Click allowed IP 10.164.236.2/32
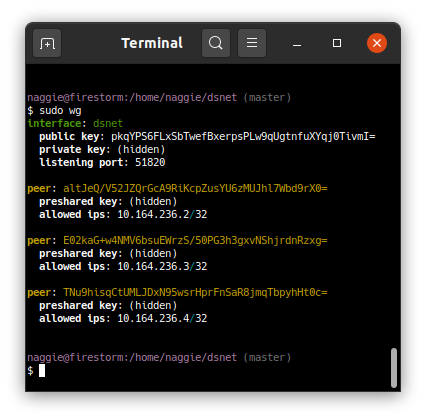This screenshot has width=426, height=420. click(162, 214)
